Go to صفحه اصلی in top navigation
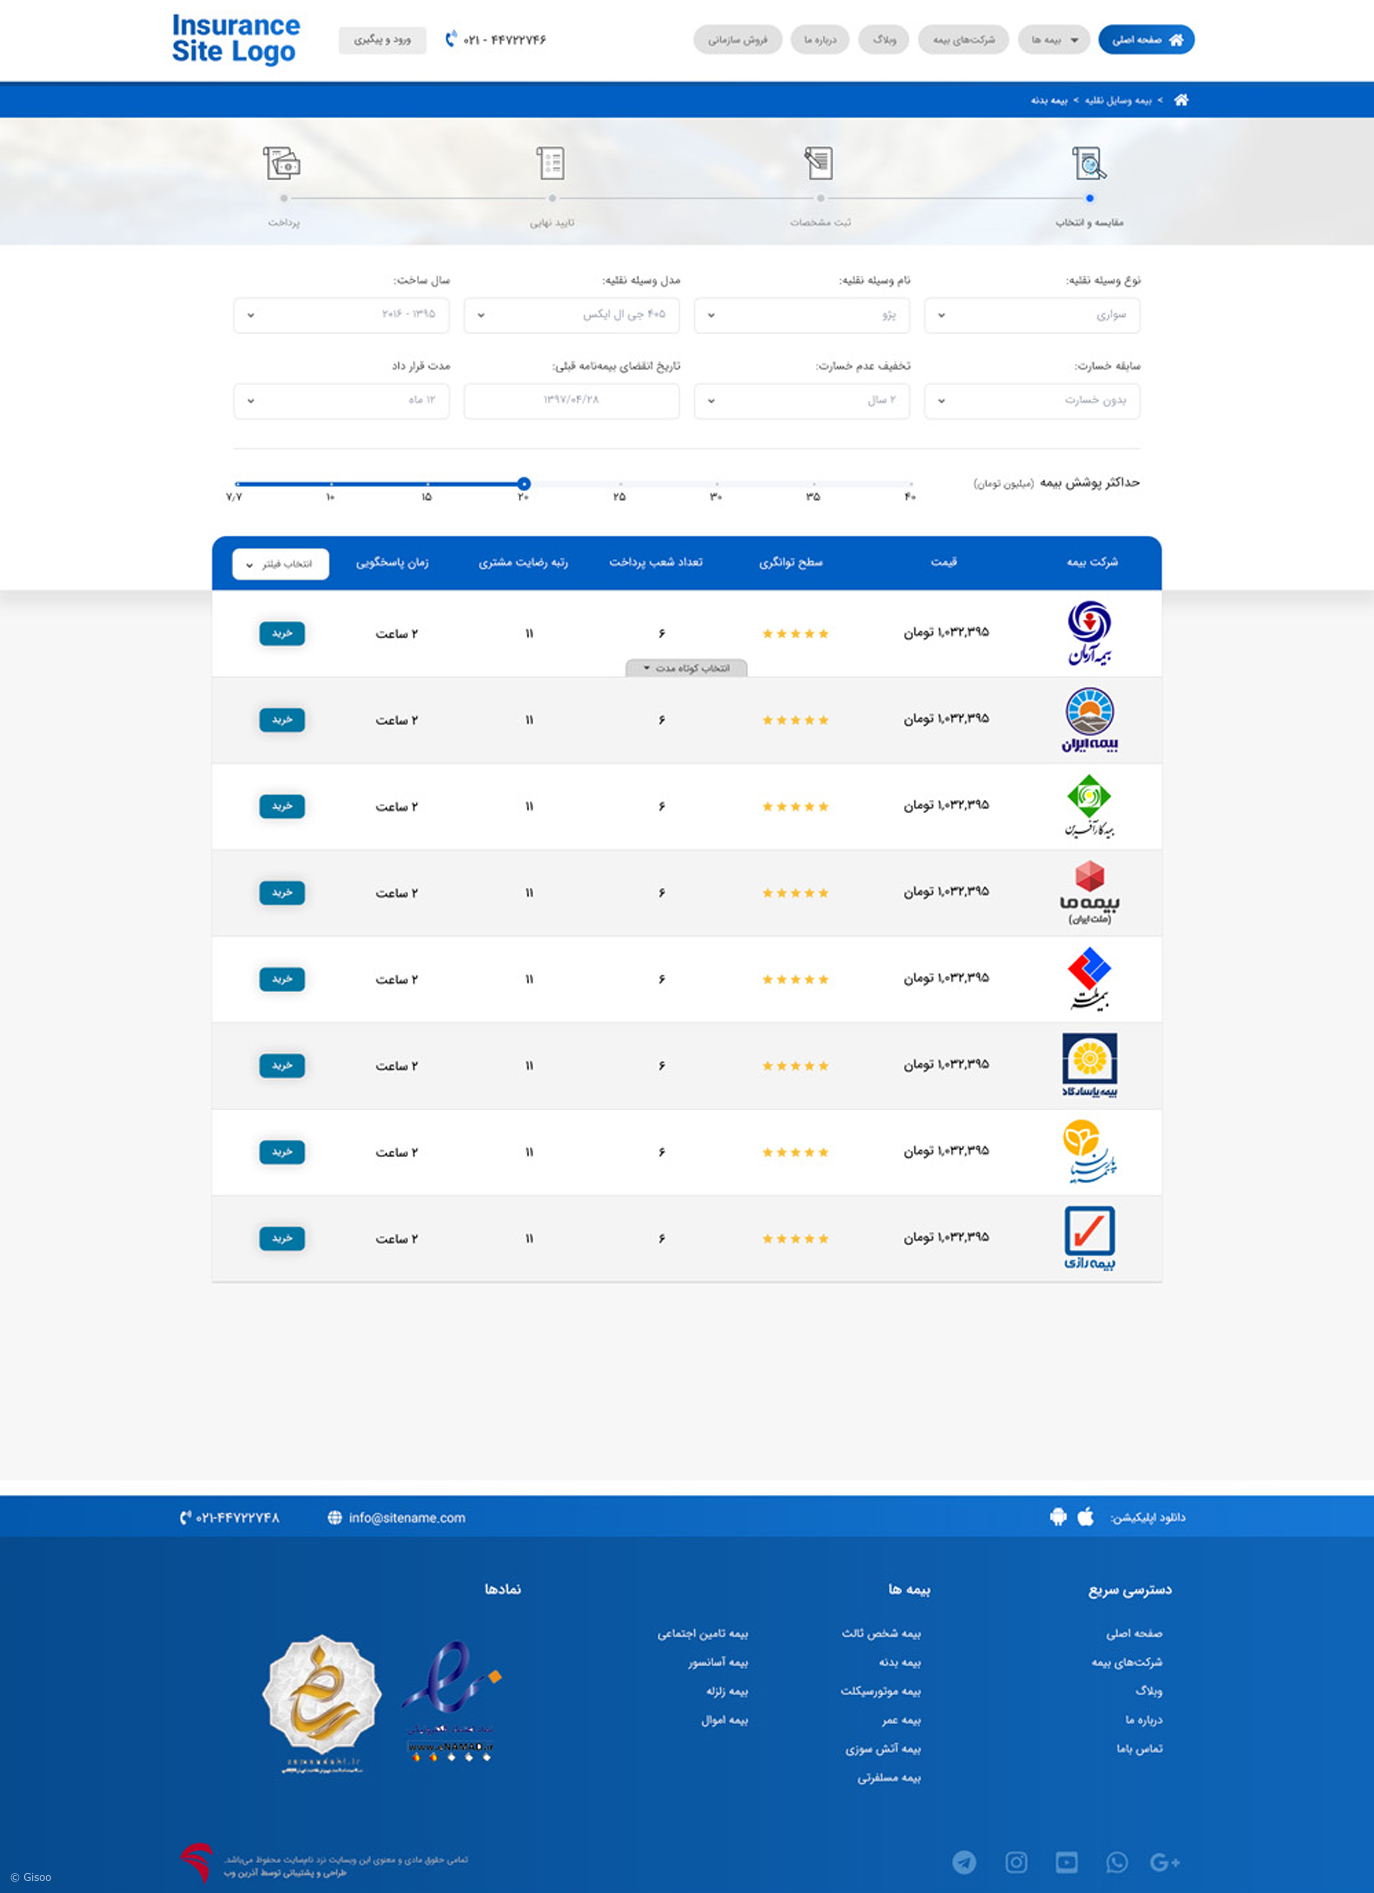Image resolution: width=1374 pixels, height=1893 pixels. coord(1146,40)
